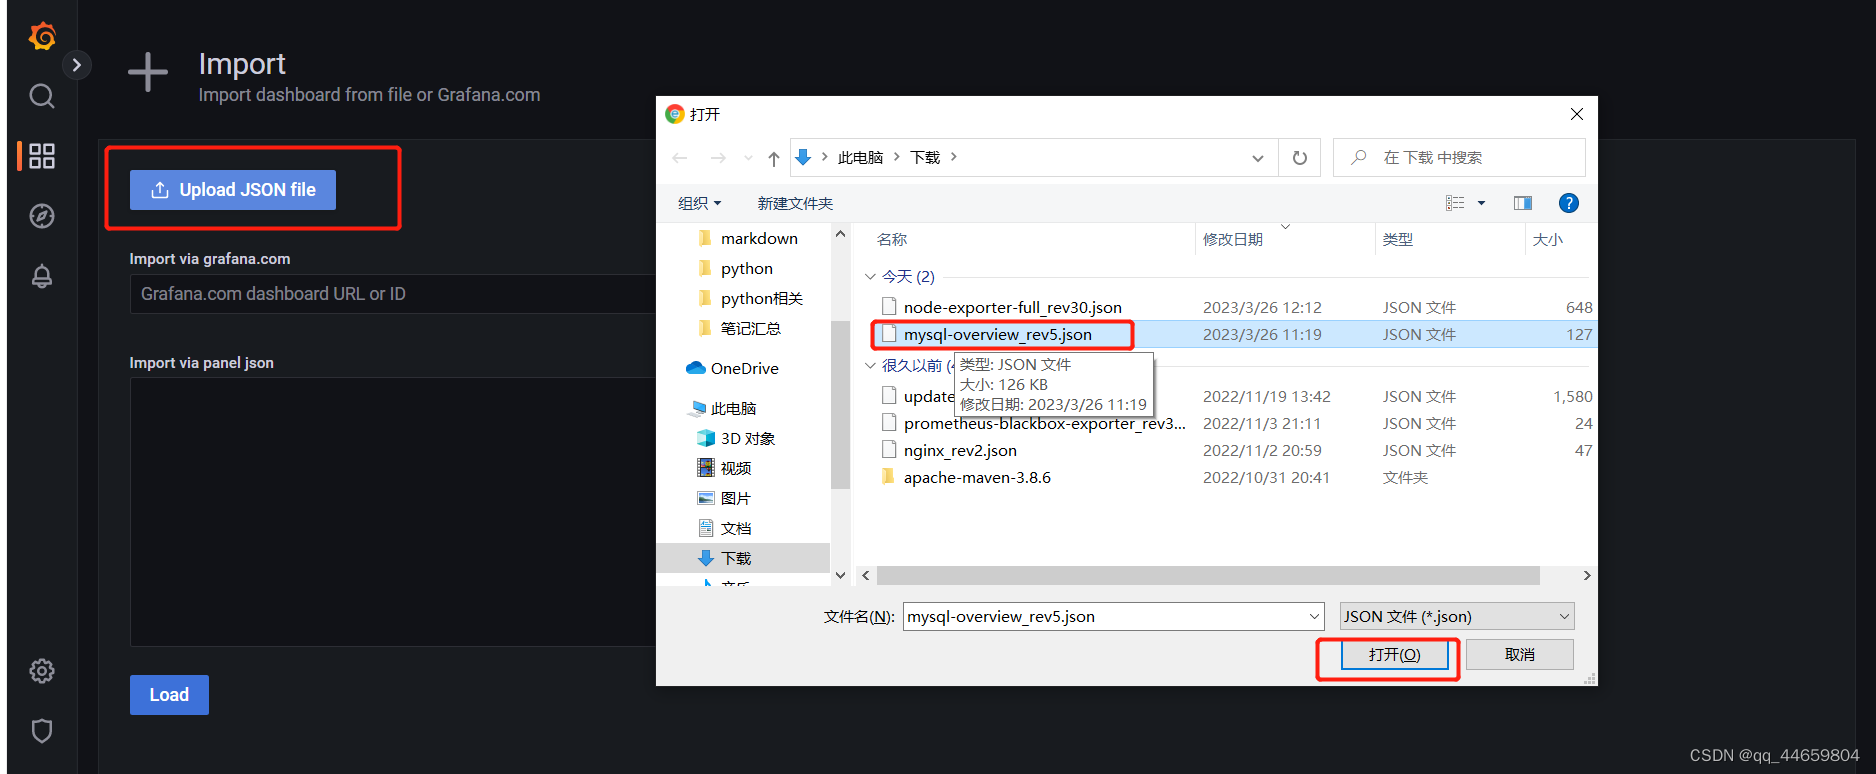Click the Upload JSON file button
The image size is (1876, 774).
(x=233, y=190)
